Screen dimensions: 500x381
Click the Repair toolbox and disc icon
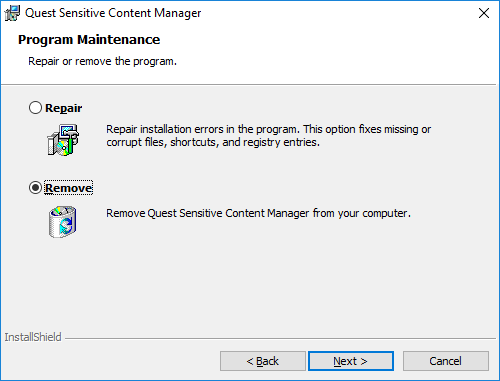coord(63,139)
